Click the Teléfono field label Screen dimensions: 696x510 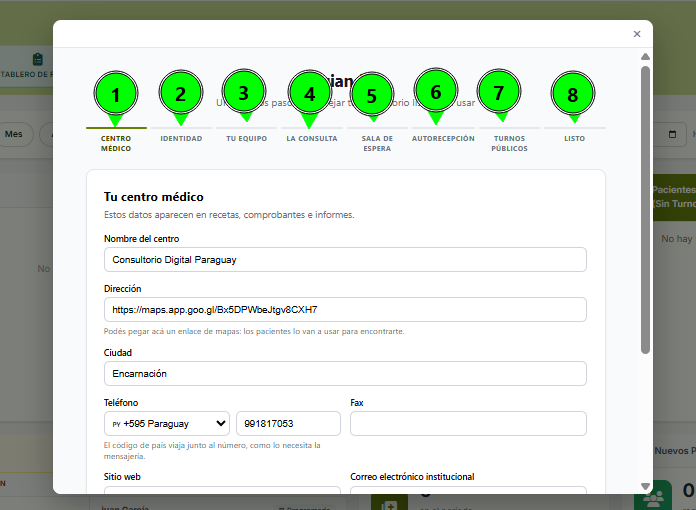121,403
